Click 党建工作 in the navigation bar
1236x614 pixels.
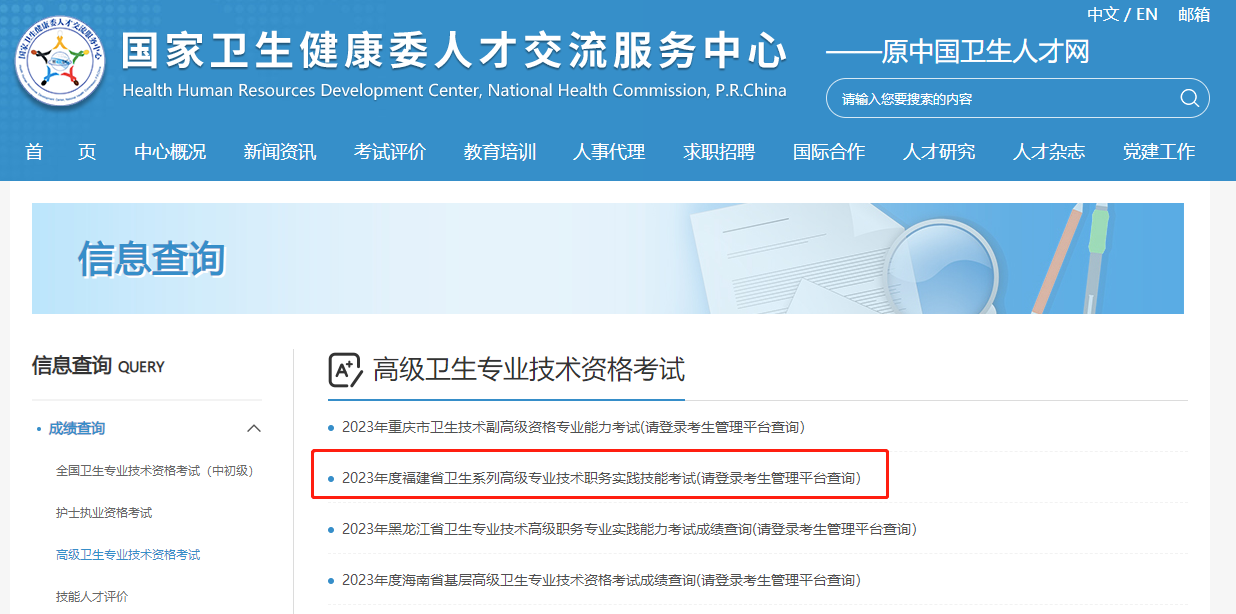1159,152
